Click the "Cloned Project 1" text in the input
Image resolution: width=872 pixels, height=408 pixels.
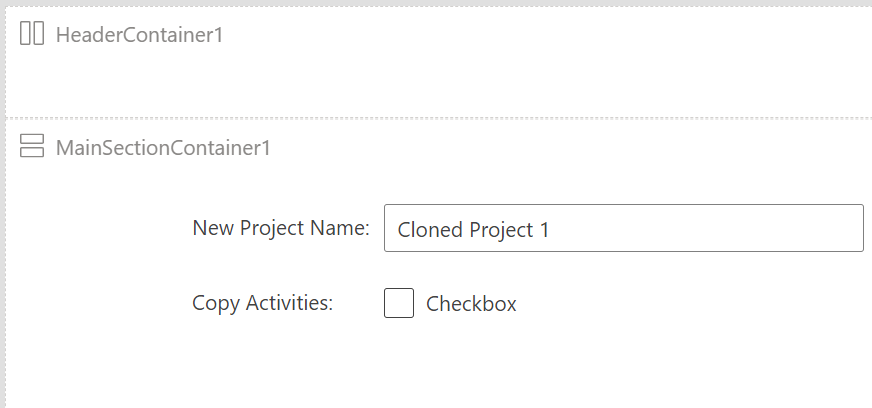pos(473,230)
